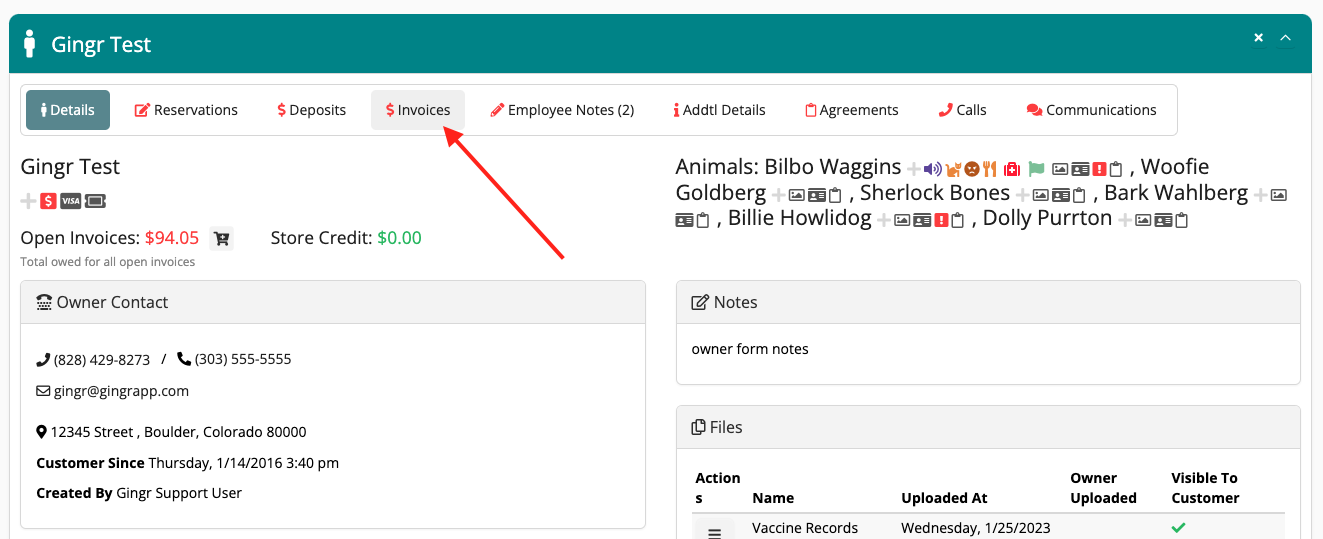Click the 'owner form notes' text
Screen dimensions: 1323x539
point(750,349)
